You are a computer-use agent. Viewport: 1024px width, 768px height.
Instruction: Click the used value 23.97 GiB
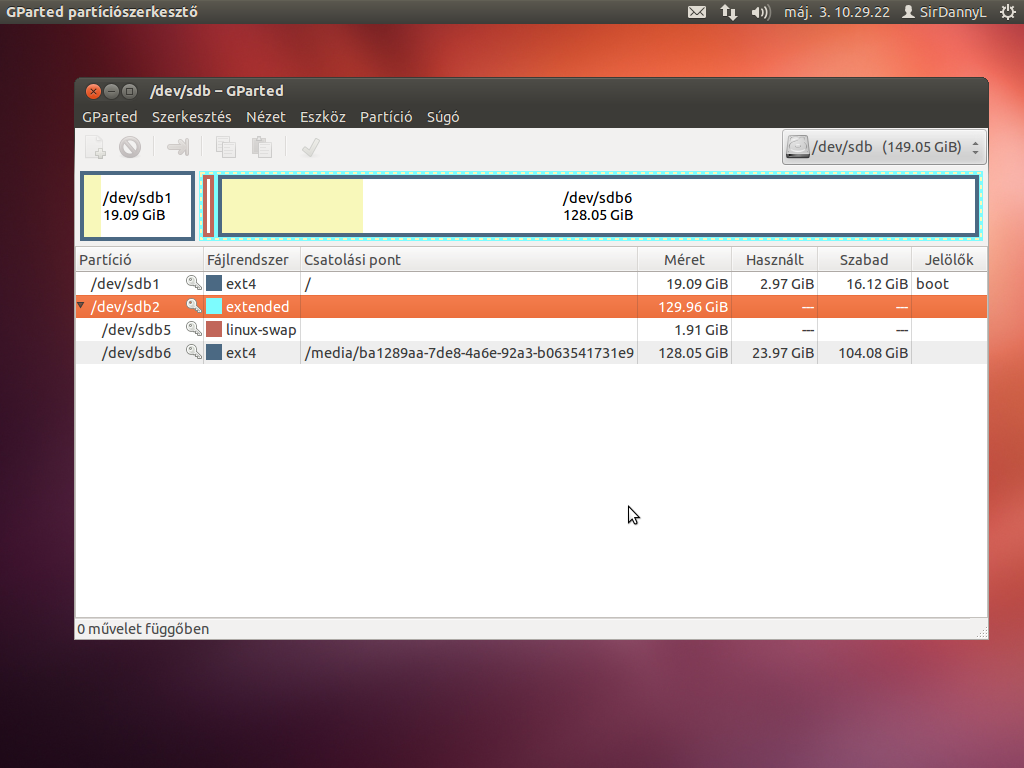click(783, 353)
